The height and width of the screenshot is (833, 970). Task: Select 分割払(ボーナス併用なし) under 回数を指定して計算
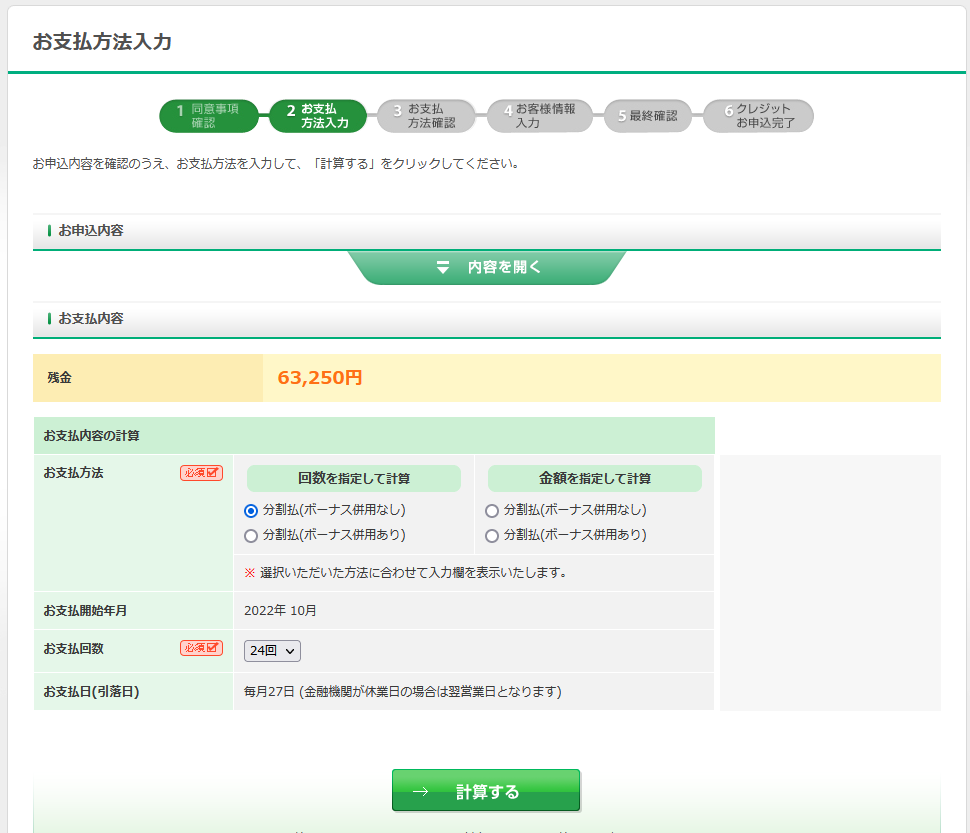click(x=251, y=511)
